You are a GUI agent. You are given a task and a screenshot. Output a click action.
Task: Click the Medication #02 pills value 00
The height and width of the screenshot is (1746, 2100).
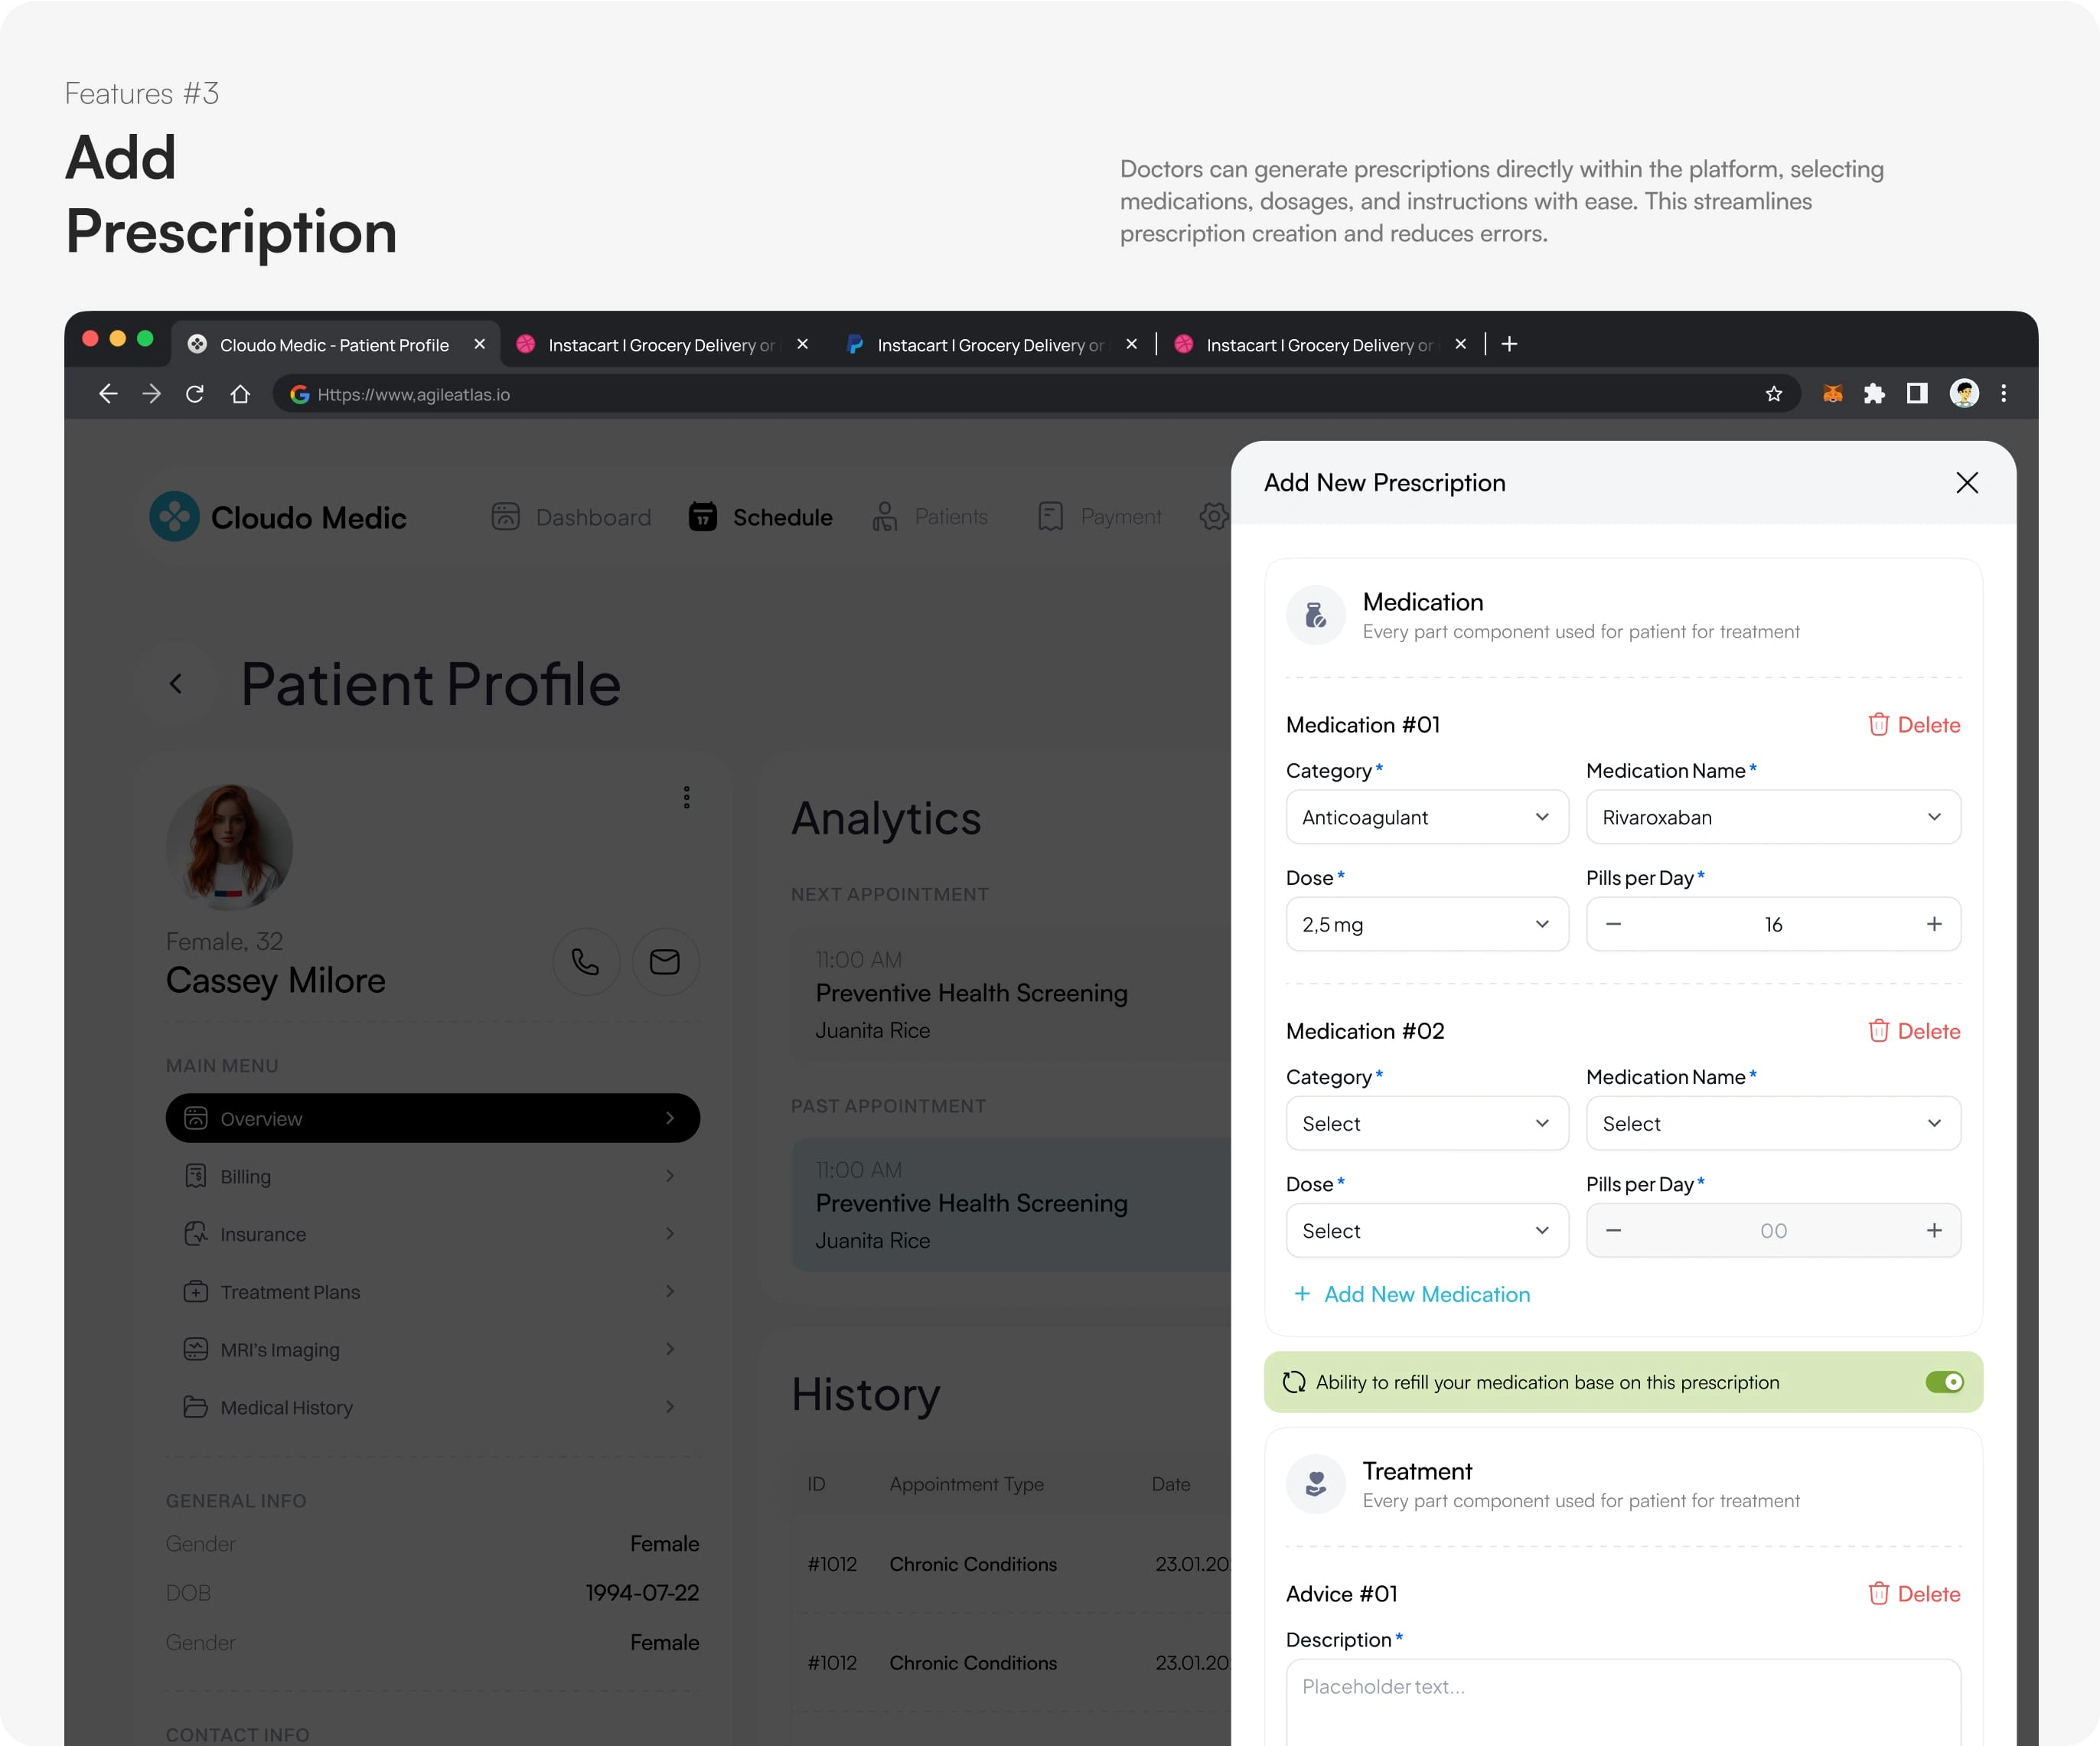point(1773,1230)
